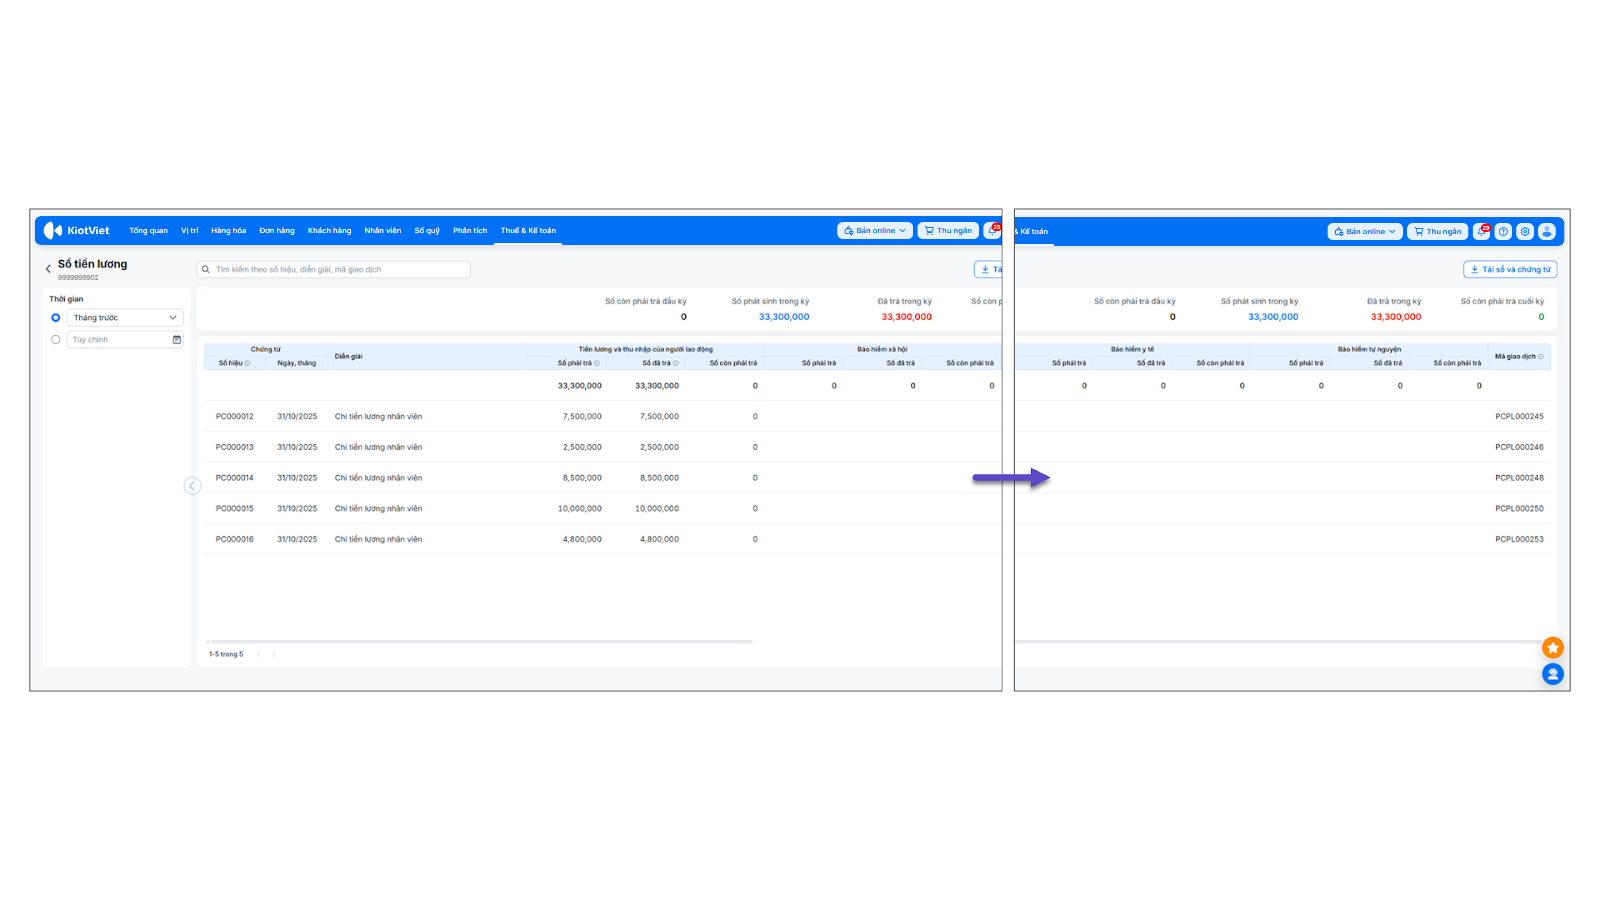1600x900 pixels.
Task: Click the Tải sổ và chứng từ button
Action: pos(1510,269)
